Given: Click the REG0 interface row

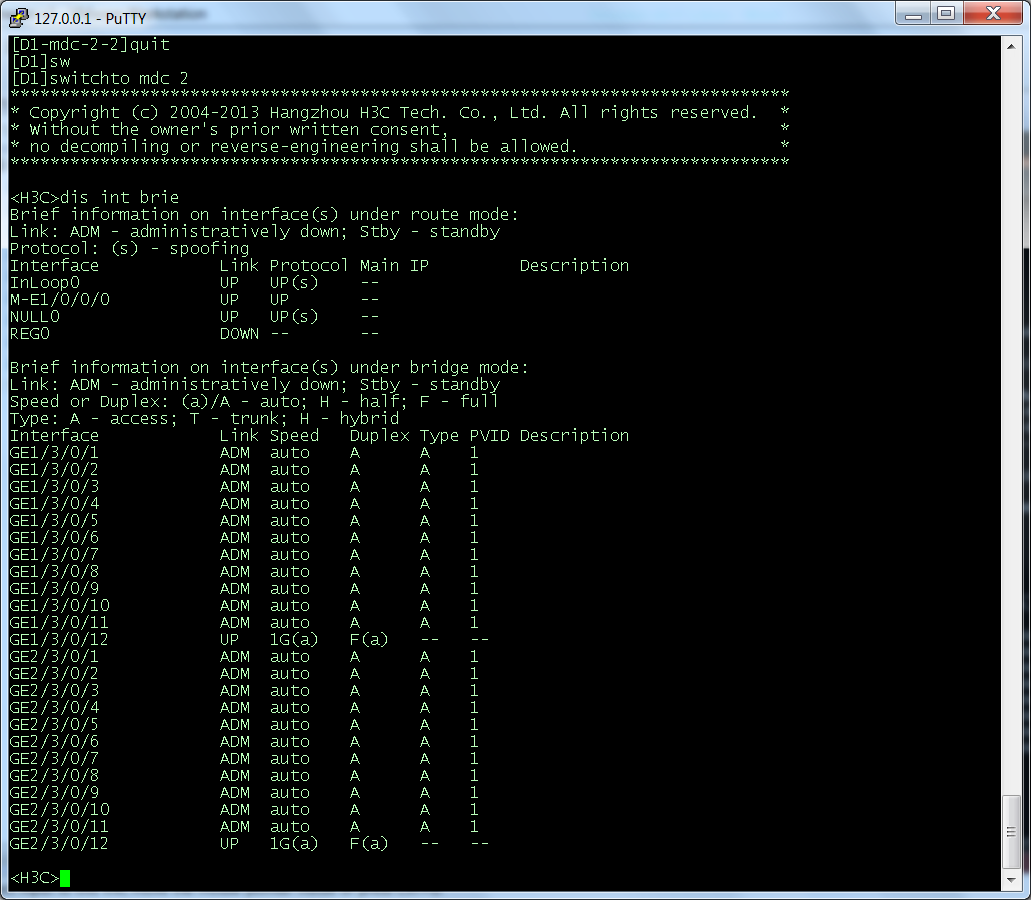Looking at the screenshot, I should coord(195,334).
